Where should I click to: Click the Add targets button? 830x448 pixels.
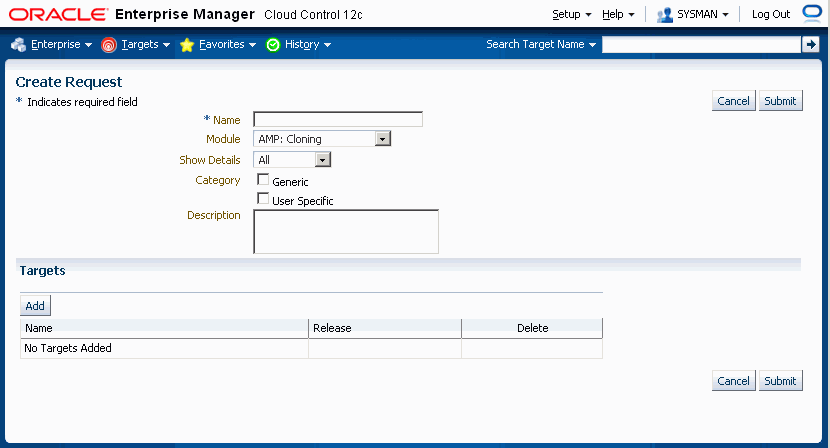(35, 306)
